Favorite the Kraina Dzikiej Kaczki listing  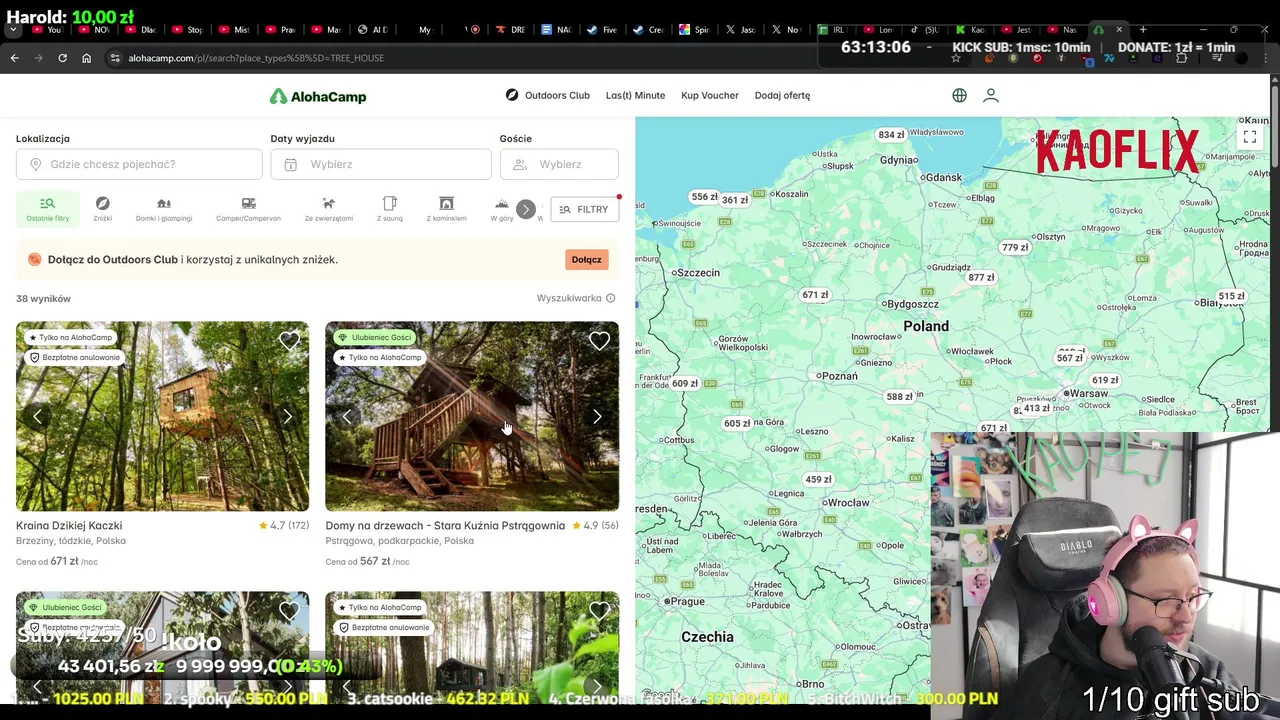[289, 342]
